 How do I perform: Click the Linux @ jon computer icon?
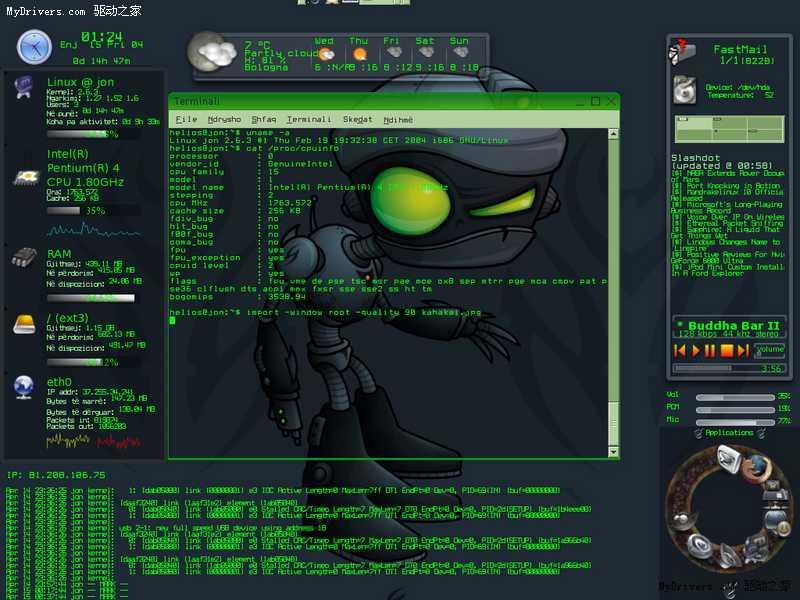click(23, 87)
